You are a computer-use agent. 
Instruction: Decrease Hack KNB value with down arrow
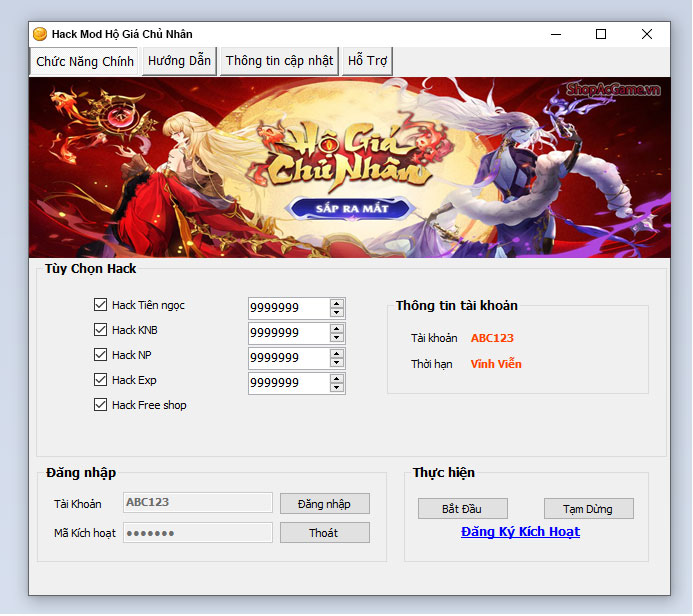click(337, 338)
